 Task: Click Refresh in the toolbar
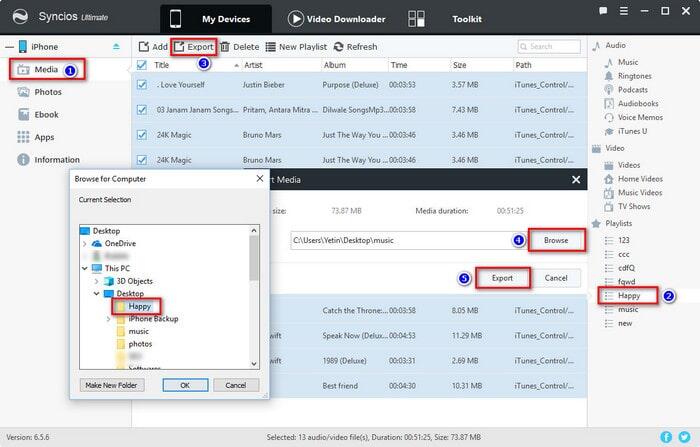tap(355, 47)
